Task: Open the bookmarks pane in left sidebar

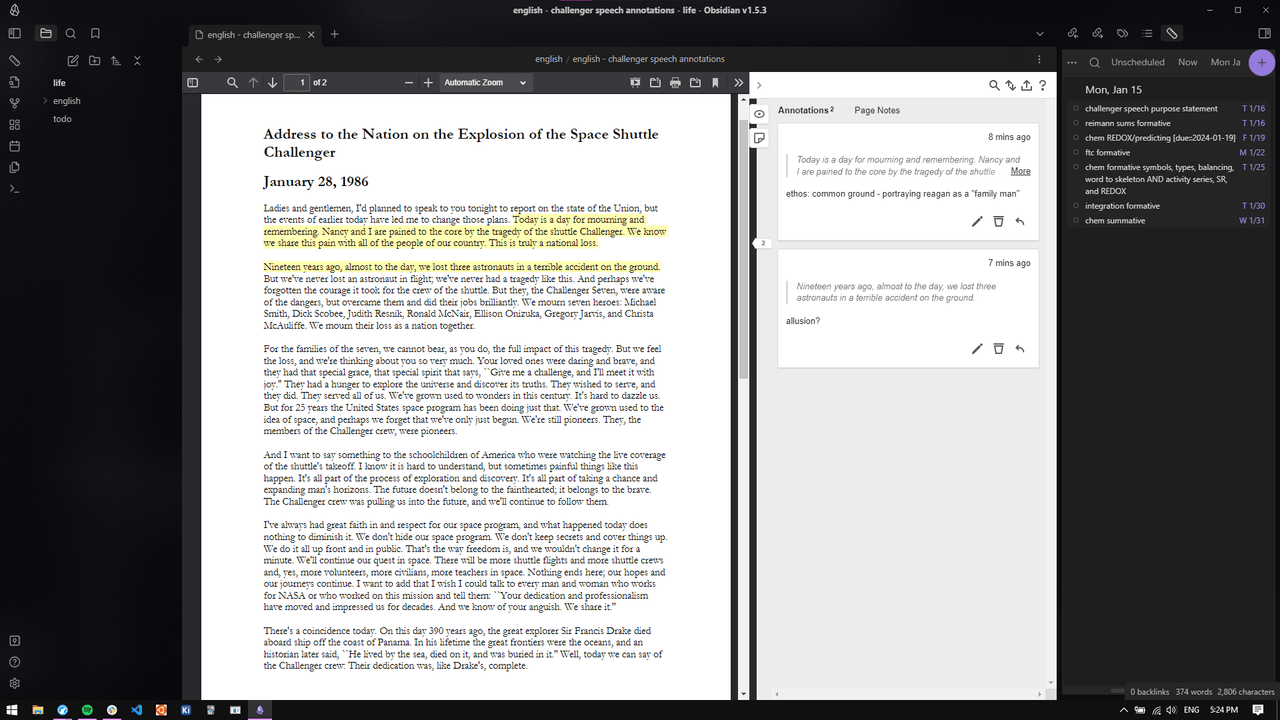Action: [95, 33]
